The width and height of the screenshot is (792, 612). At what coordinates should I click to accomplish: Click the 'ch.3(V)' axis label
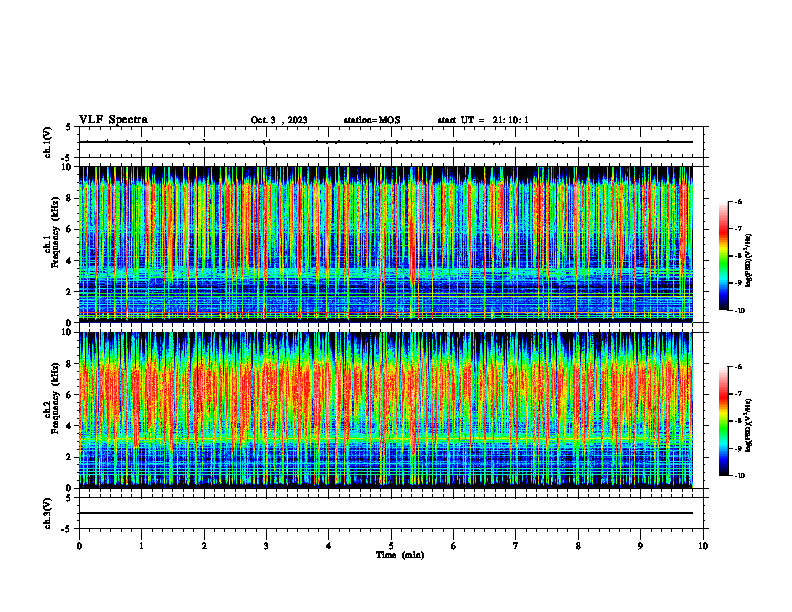click(48, 513)
